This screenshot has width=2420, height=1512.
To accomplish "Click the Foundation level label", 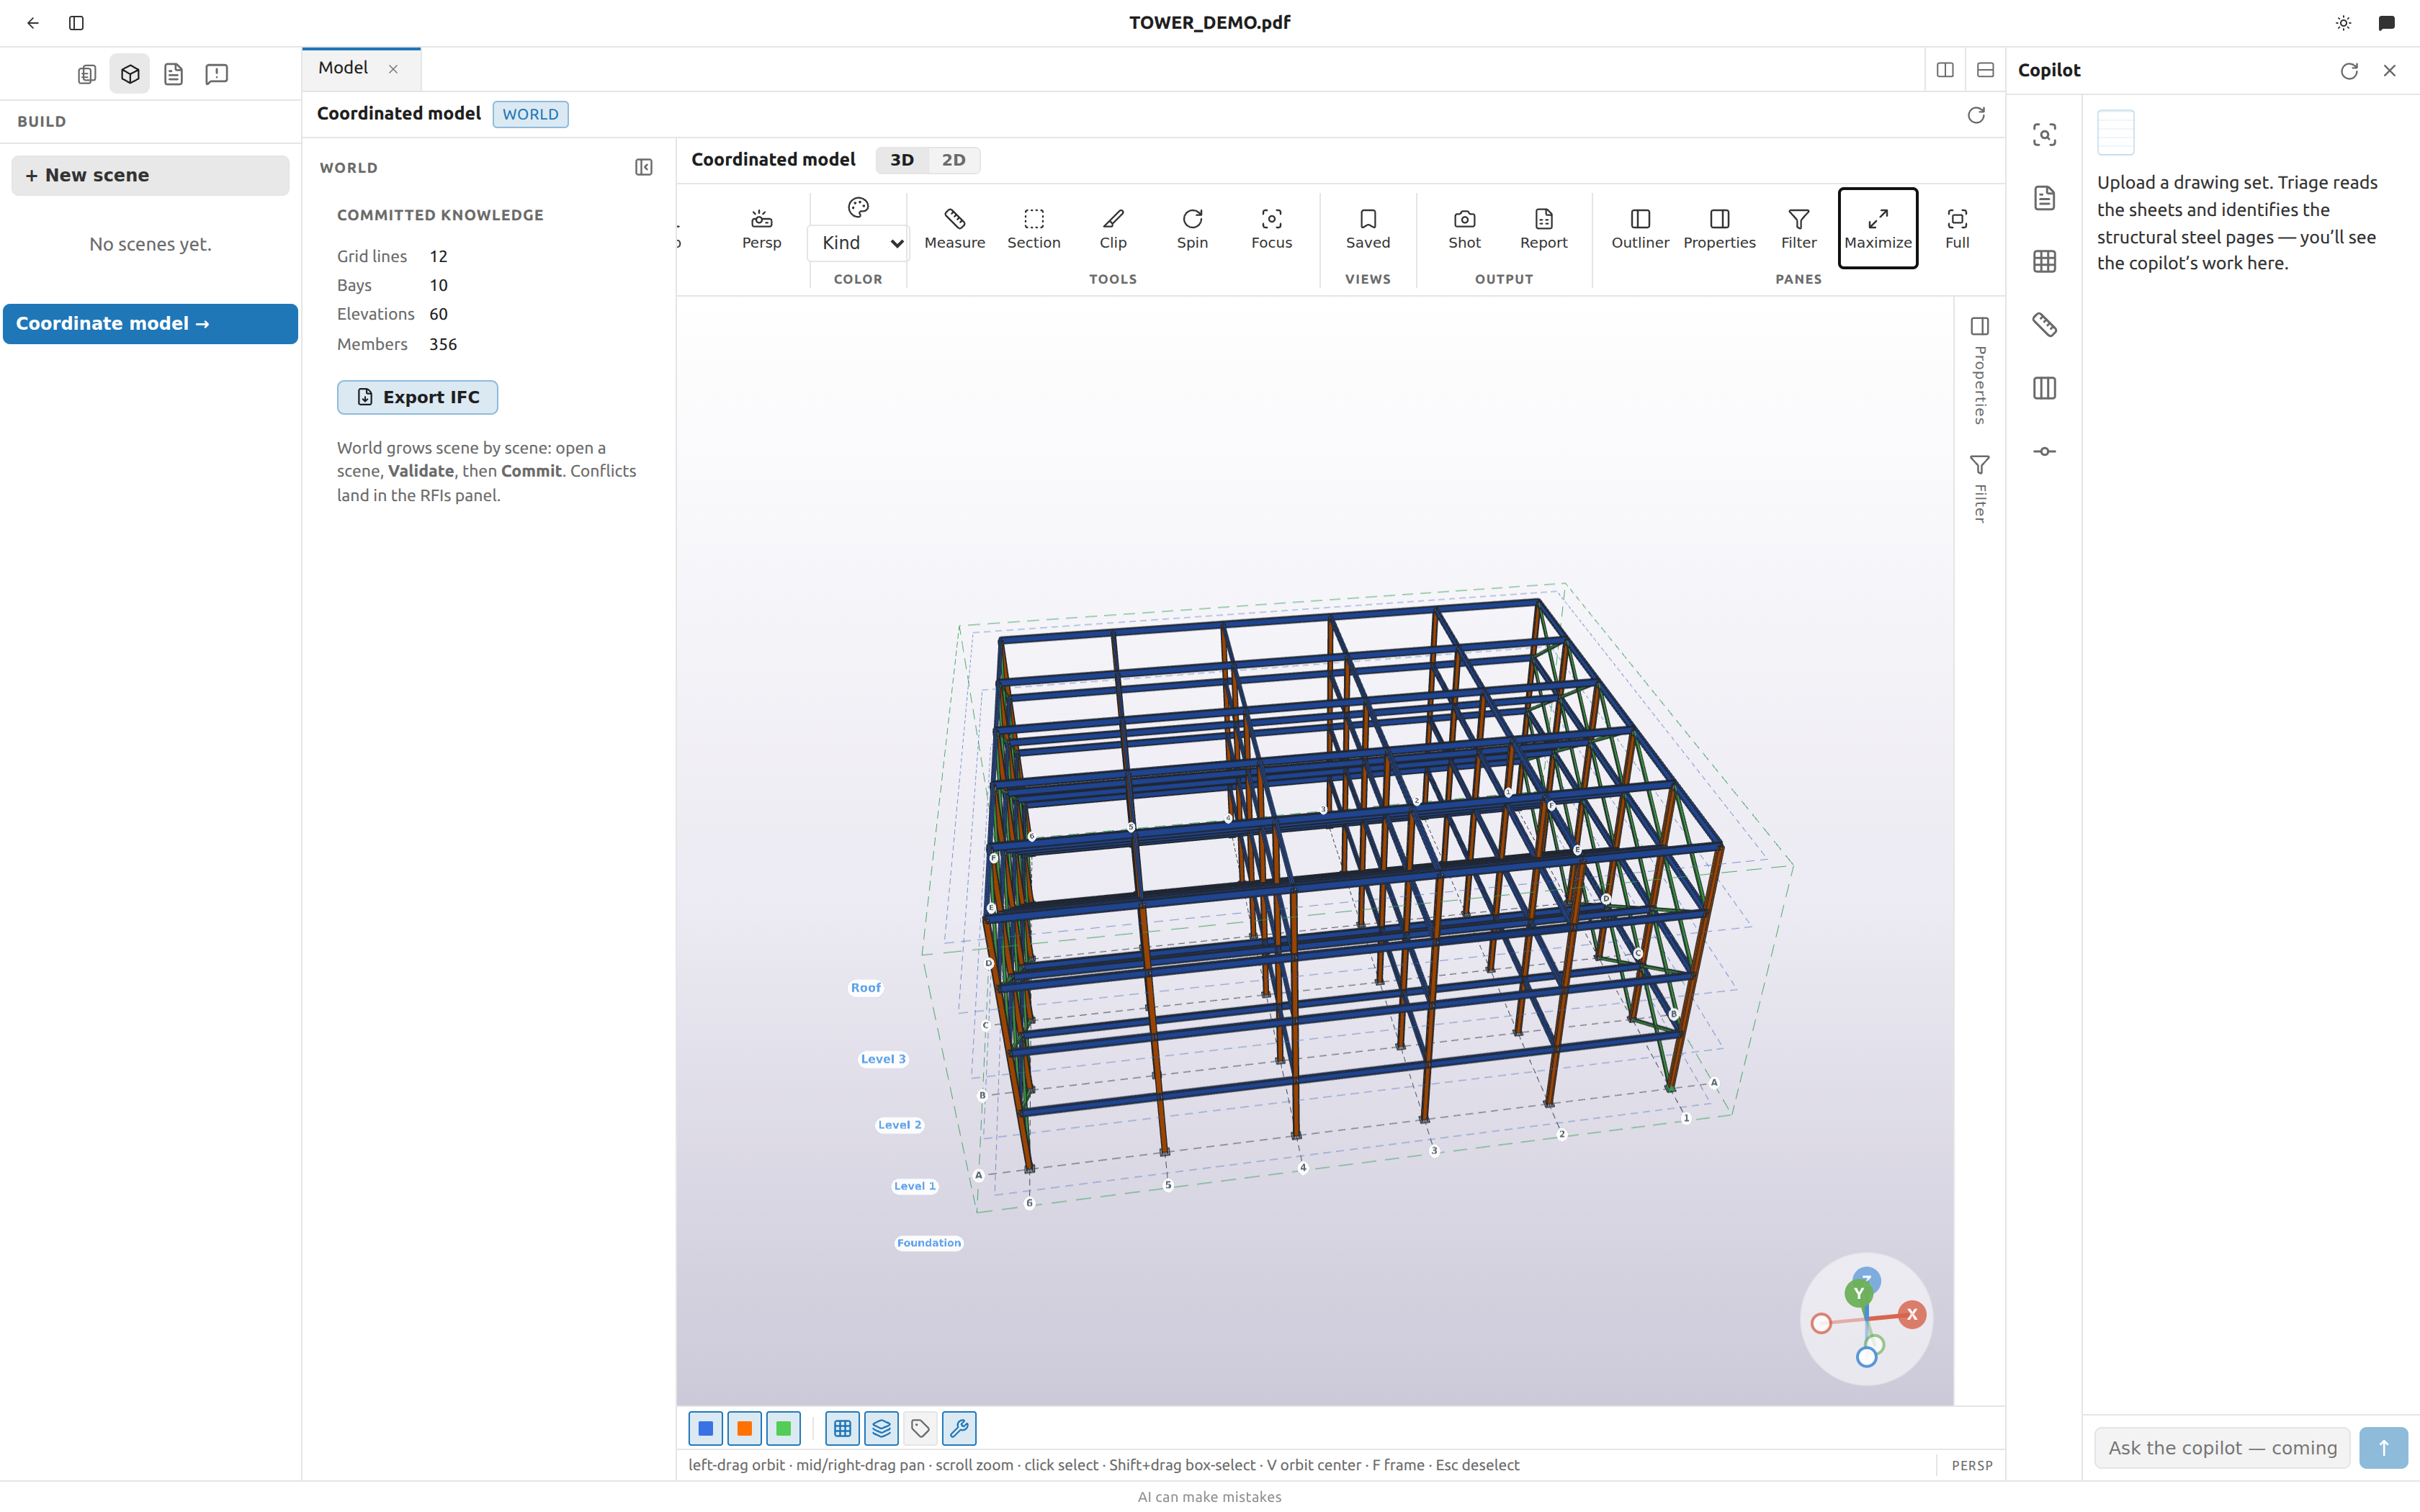I will point(929,1243).
